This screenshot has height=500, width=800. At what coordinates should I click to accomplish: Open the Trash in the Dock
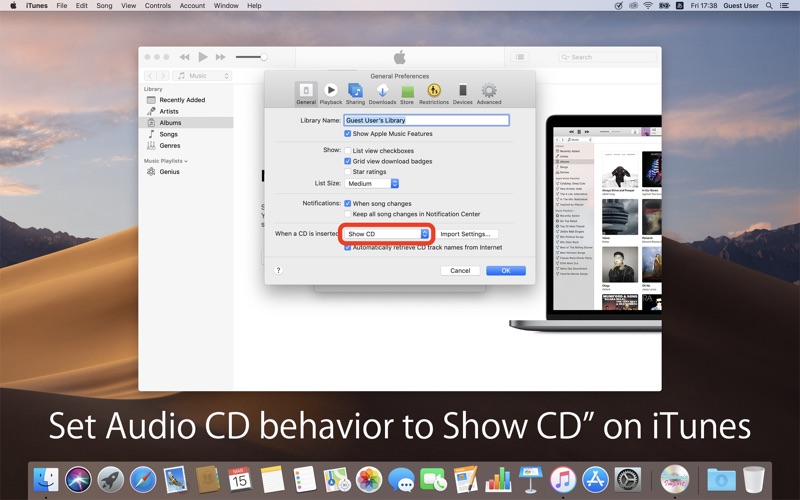[x=754, y=480]
